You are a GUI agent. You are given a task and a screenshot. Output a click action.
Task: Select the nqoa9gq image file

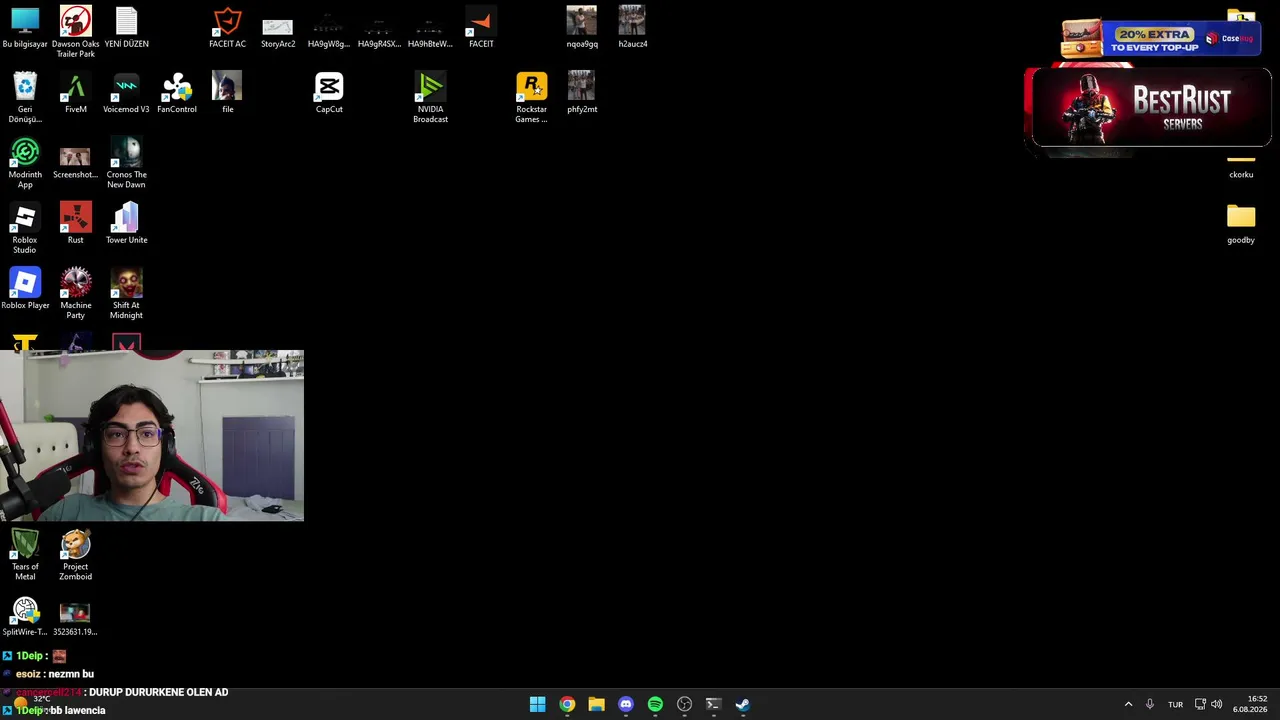[582, 27]
